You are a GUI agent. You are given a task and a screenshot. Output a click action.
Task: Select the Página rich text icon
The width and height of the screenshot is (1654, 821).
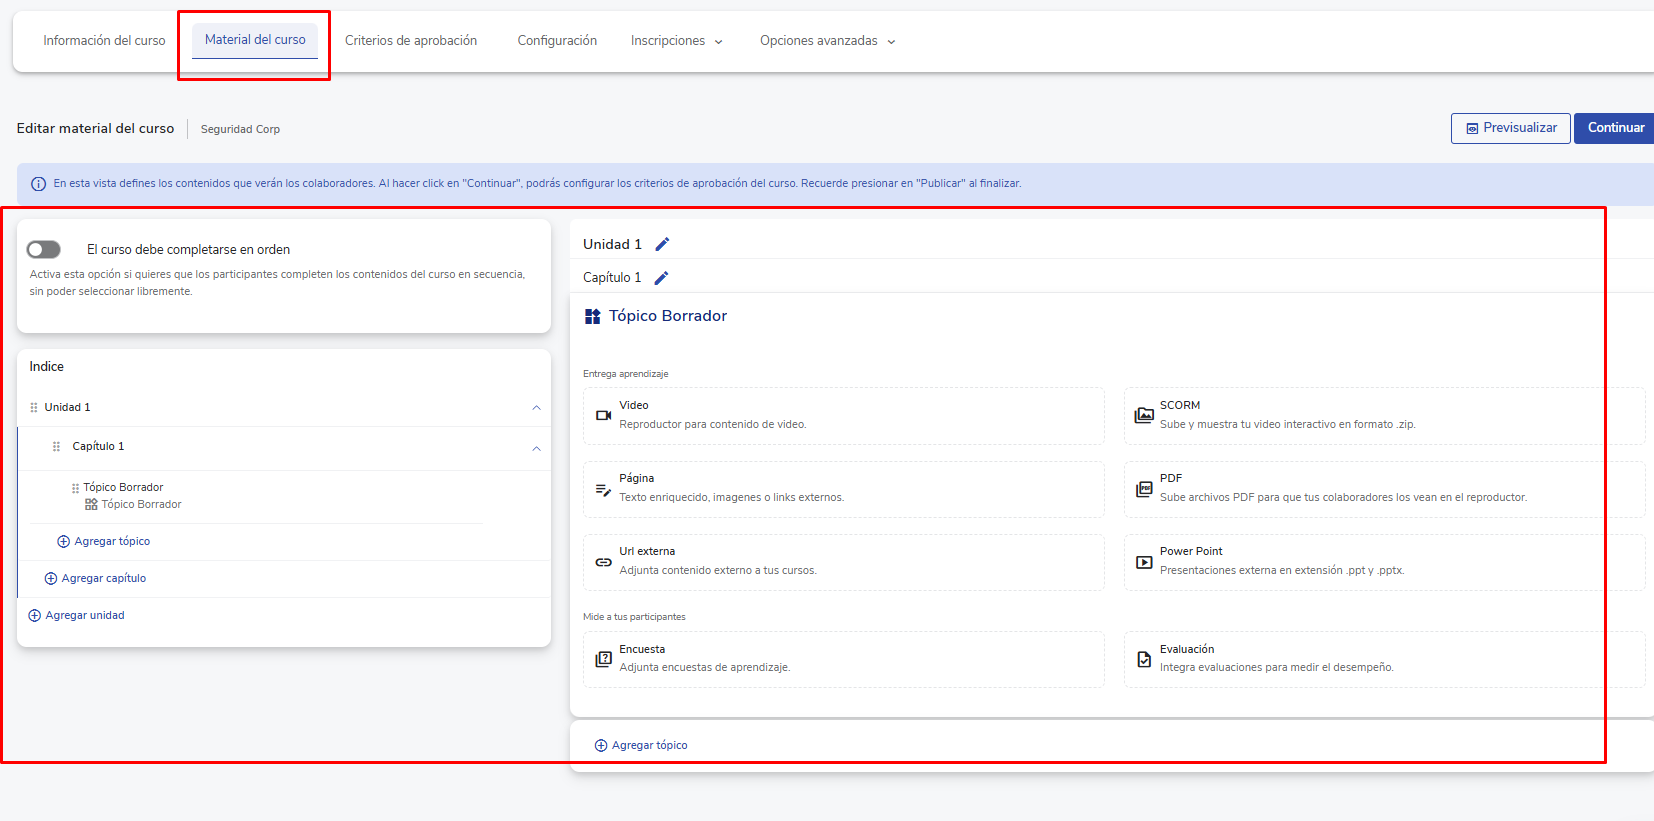603,489
